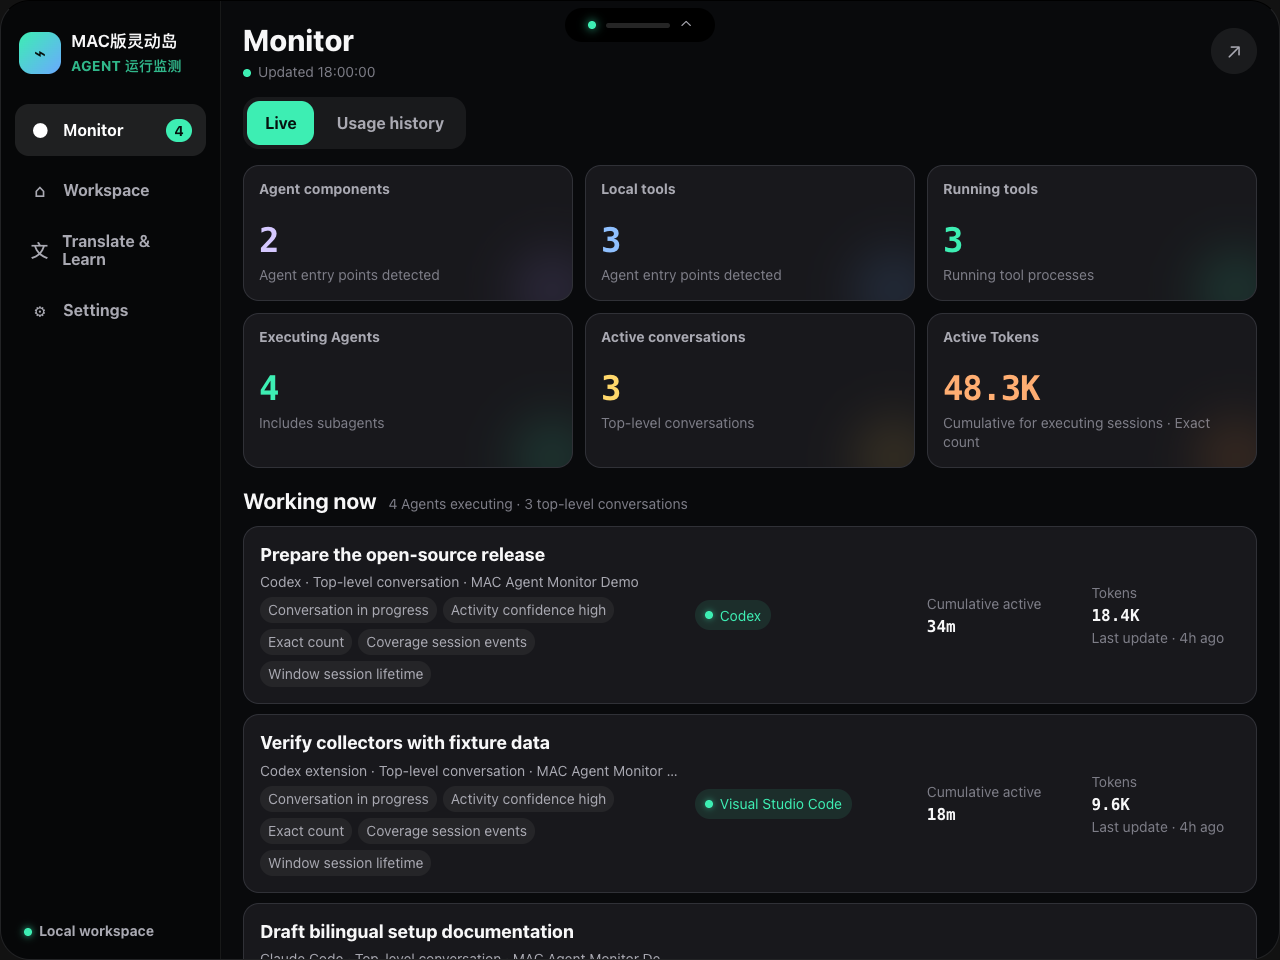Screen dimensions: 1280x960
Task: Click the 18.4K tokens value
Action: tap(1115, 616)
